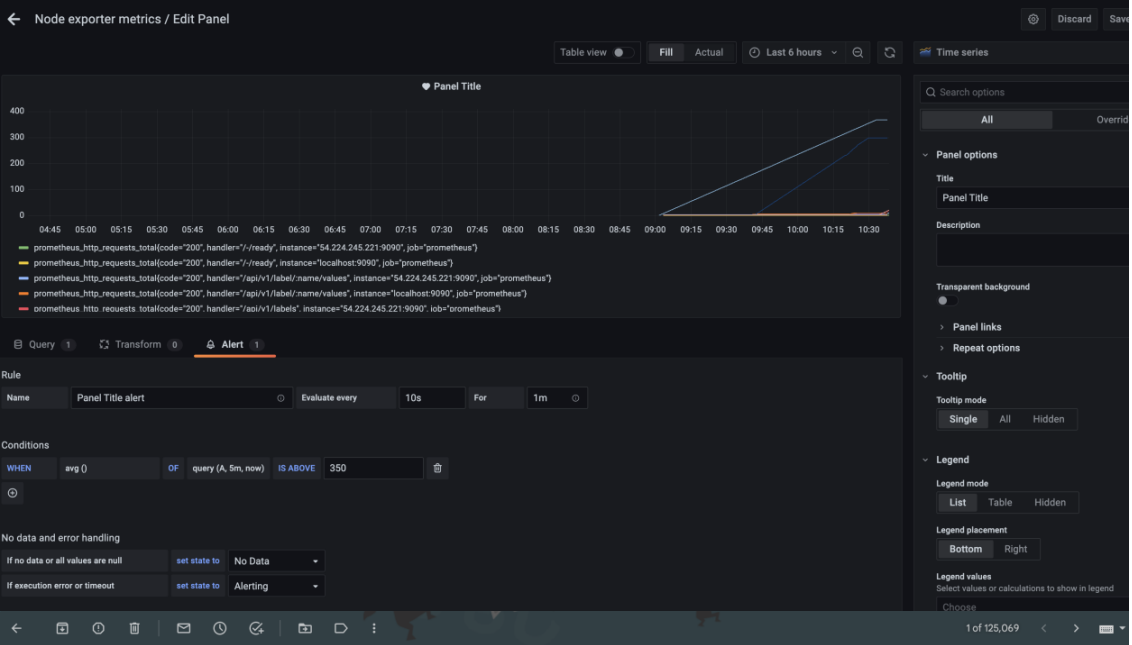Select the Actual view button
This screenshot has height=645, width=1132.
708,52
